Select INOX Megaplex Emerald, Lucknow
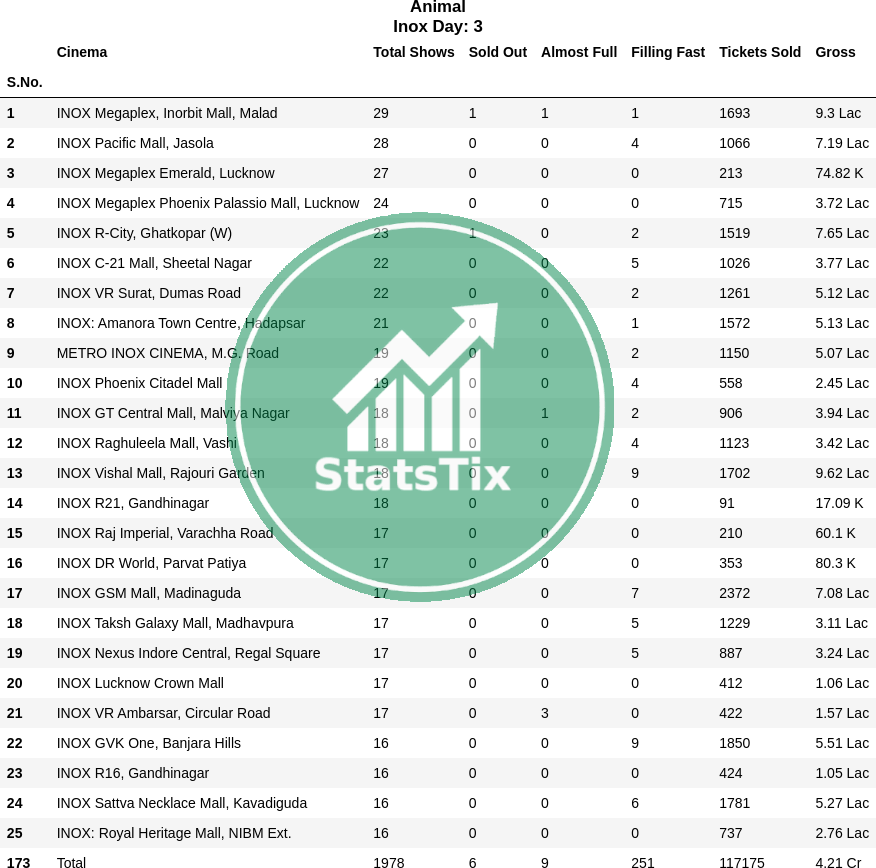876x868 pixels. point(165,173)
